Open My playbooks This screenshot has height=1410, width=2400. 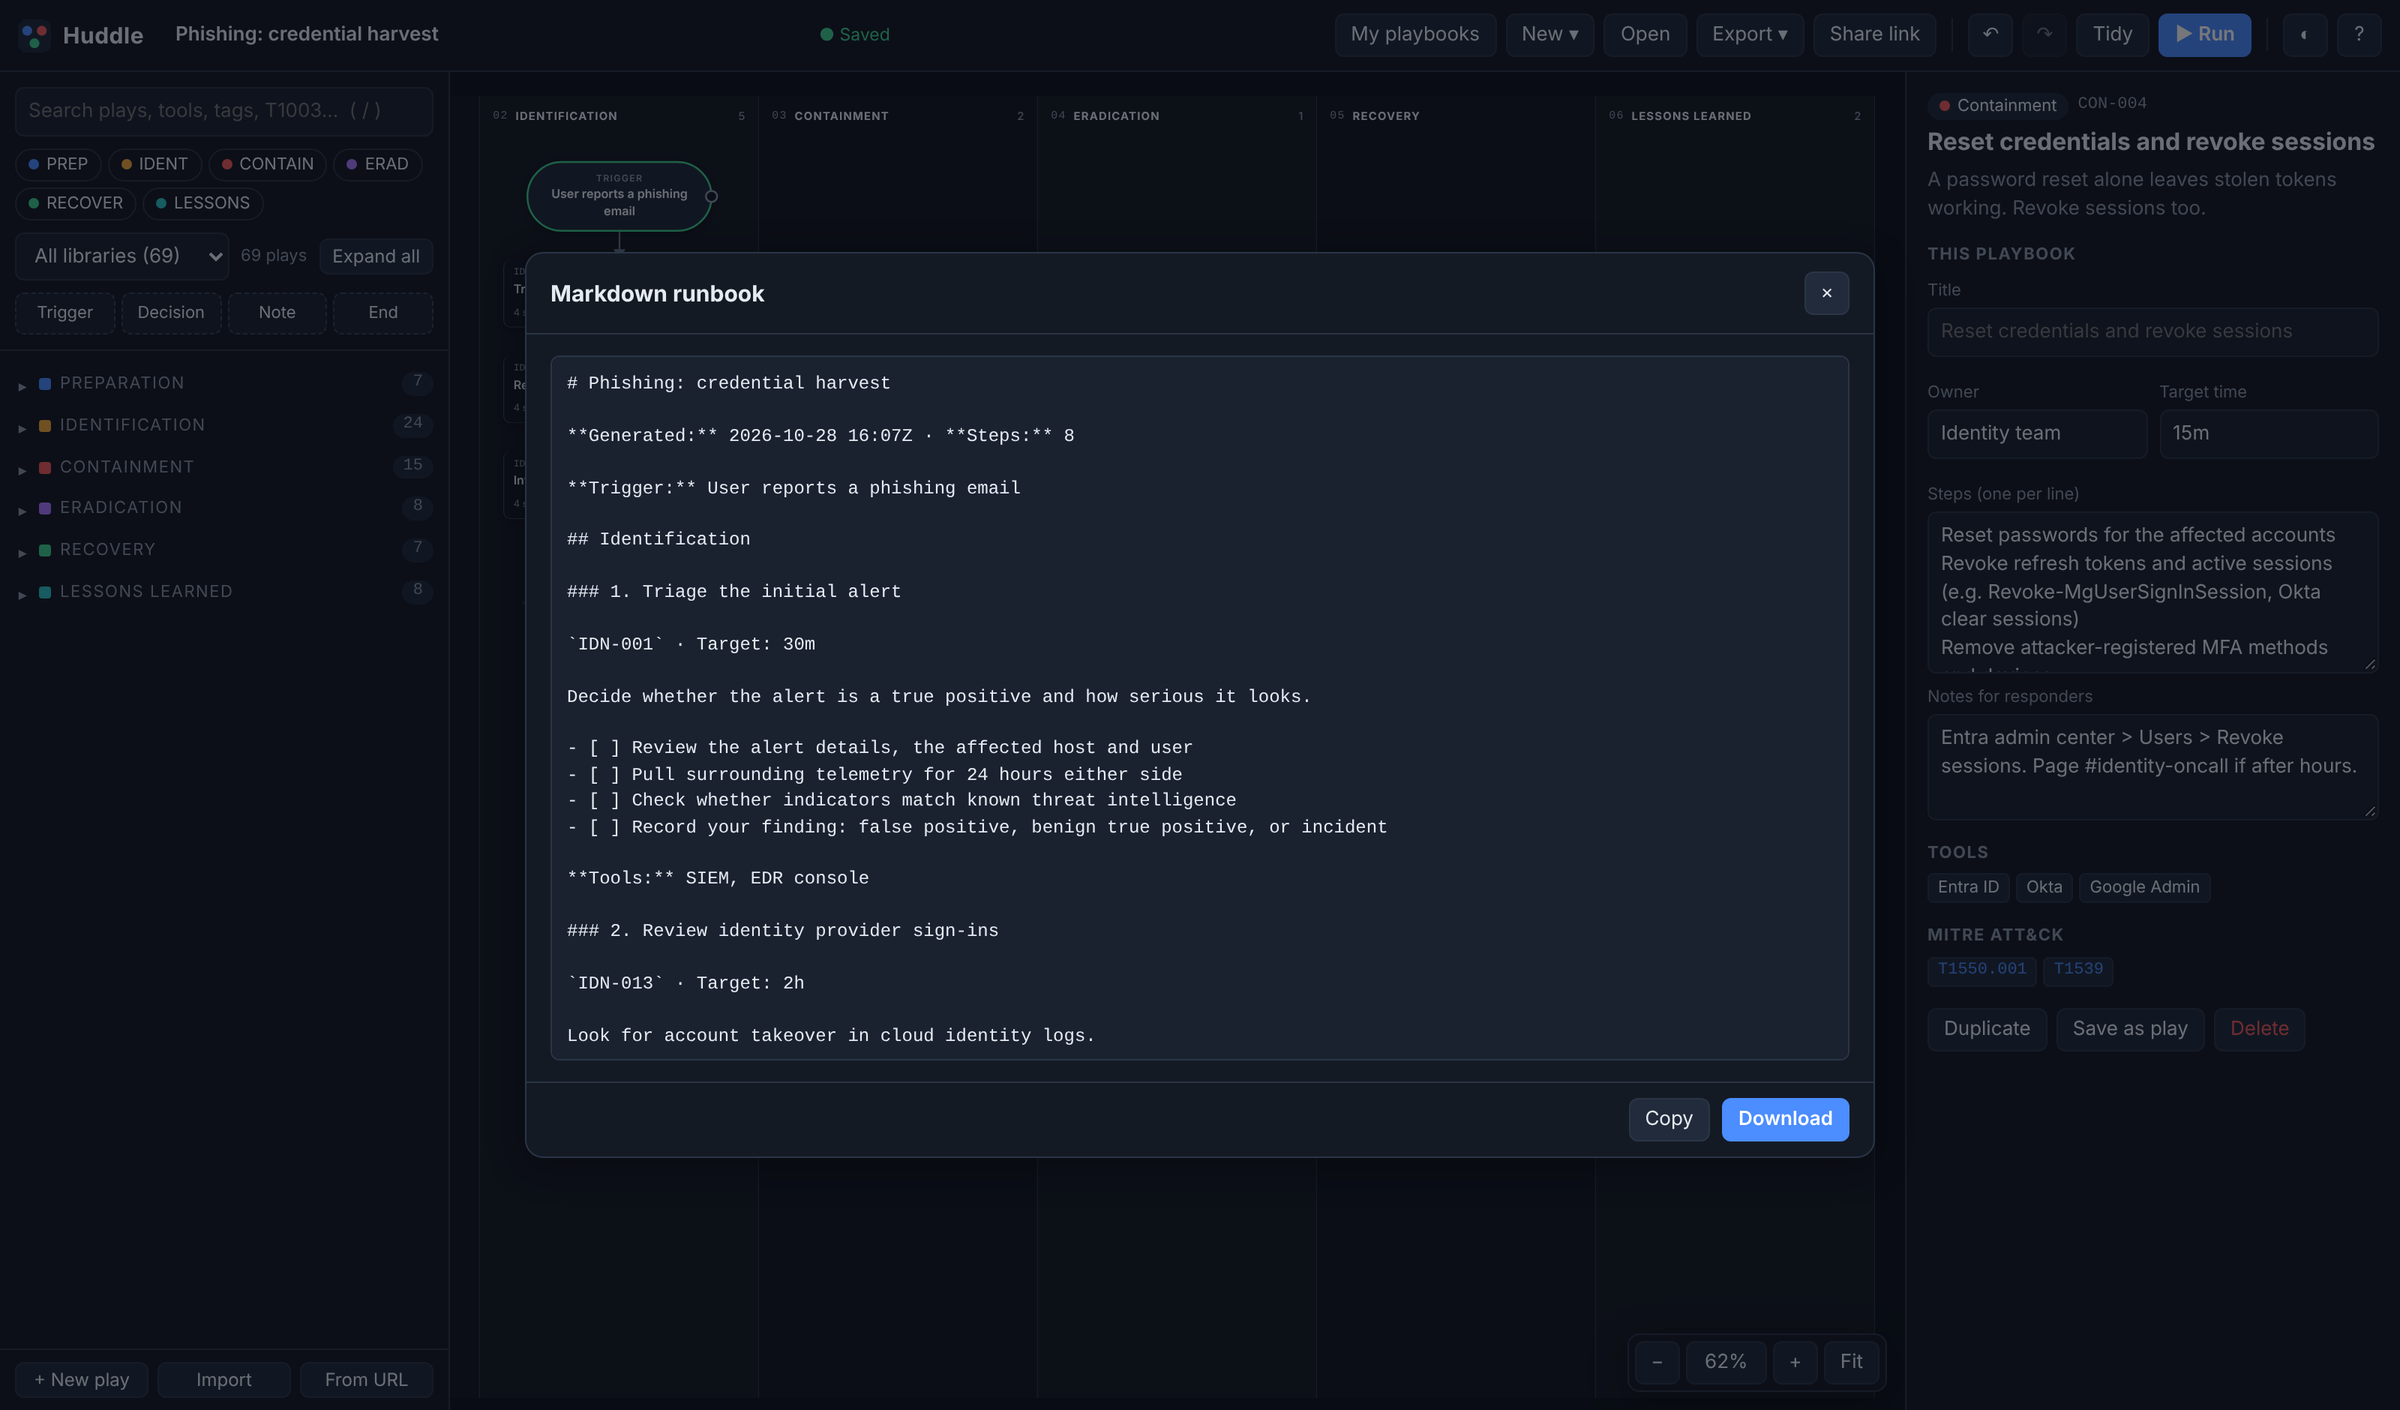1414,35
